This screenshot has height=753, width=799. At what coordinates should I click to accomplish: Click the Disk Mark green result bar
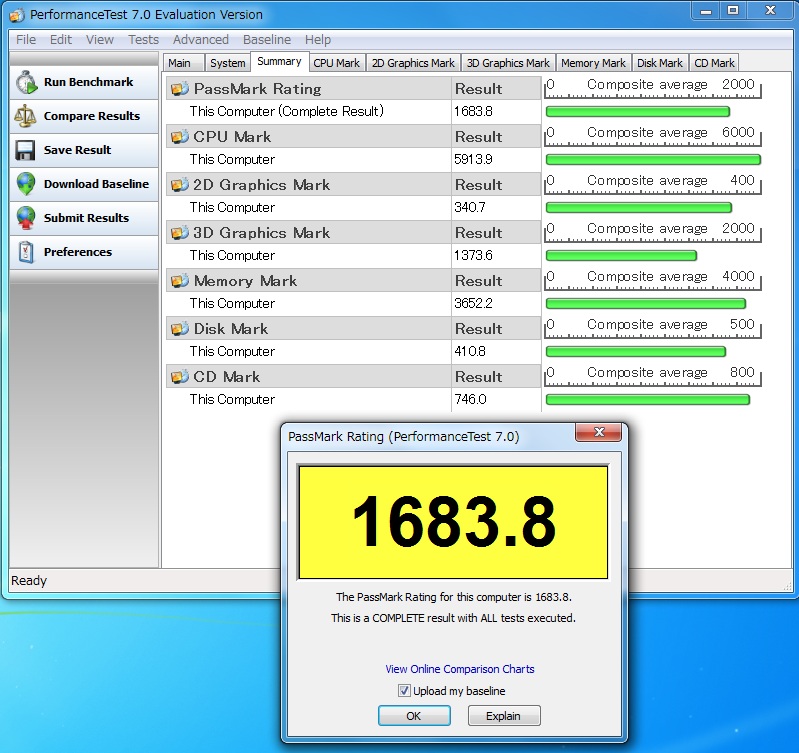tap(635, 352)
